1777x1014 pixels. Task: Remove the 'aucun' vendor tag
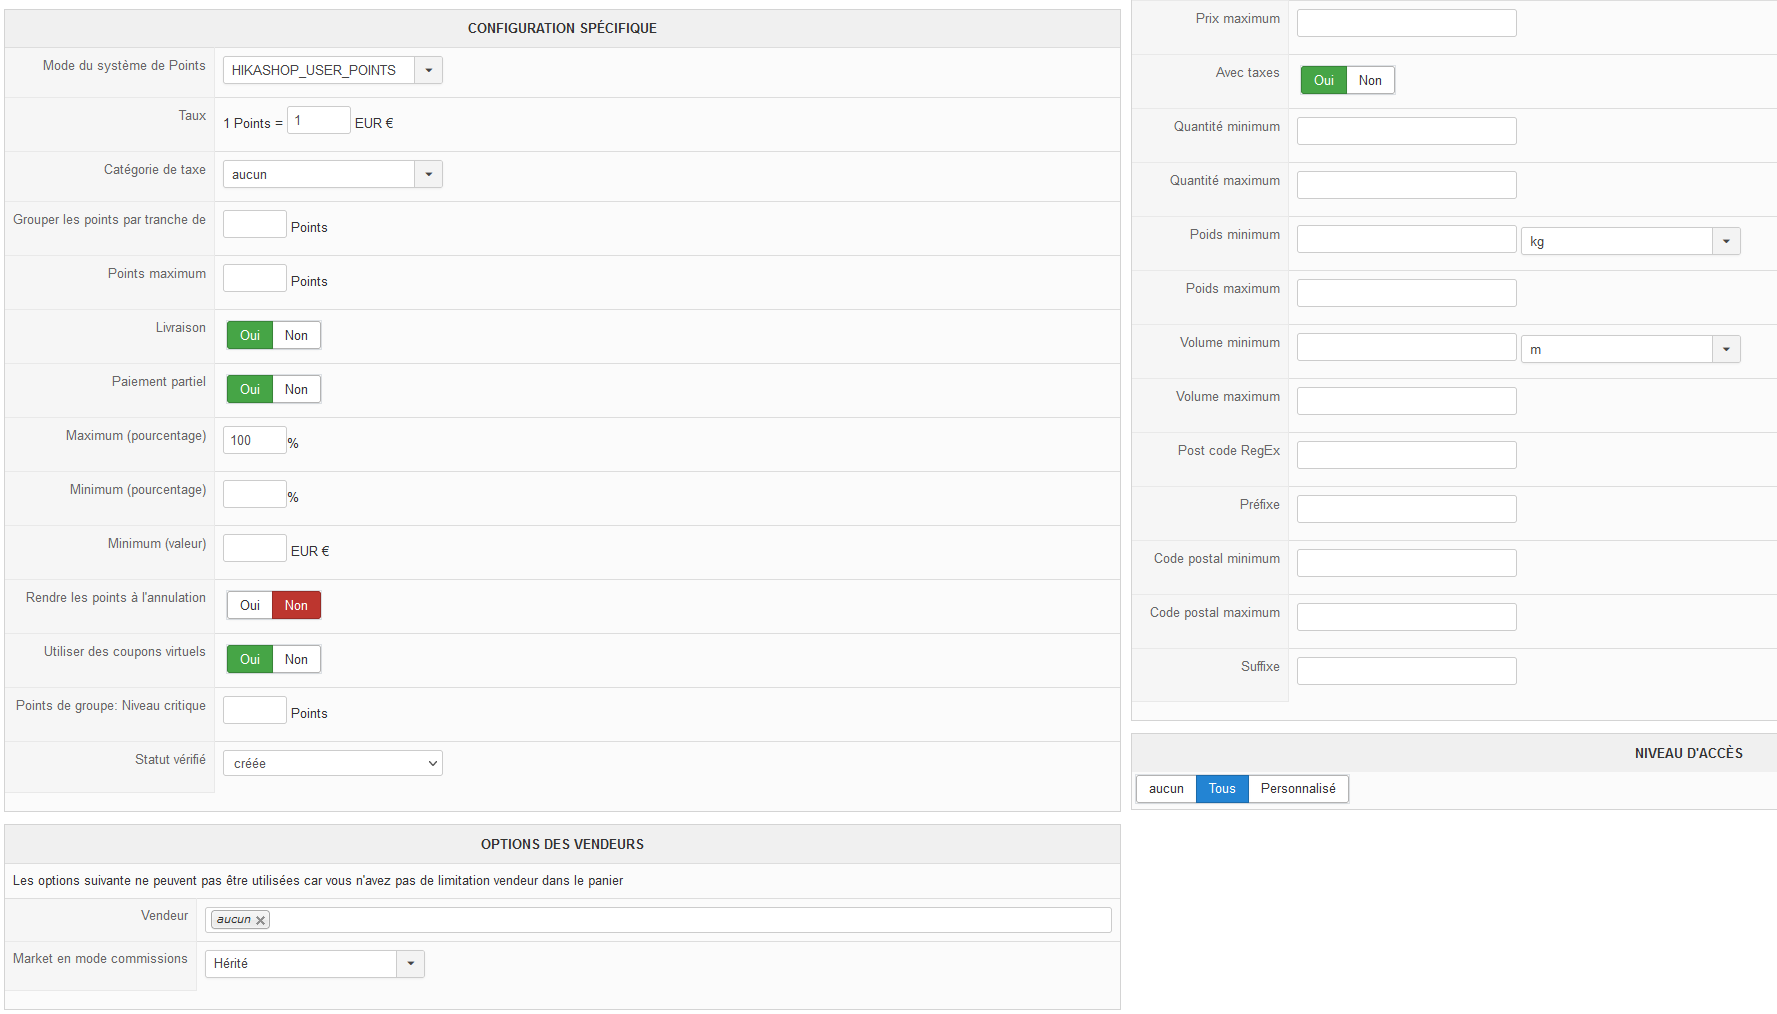tap(260, 921)
